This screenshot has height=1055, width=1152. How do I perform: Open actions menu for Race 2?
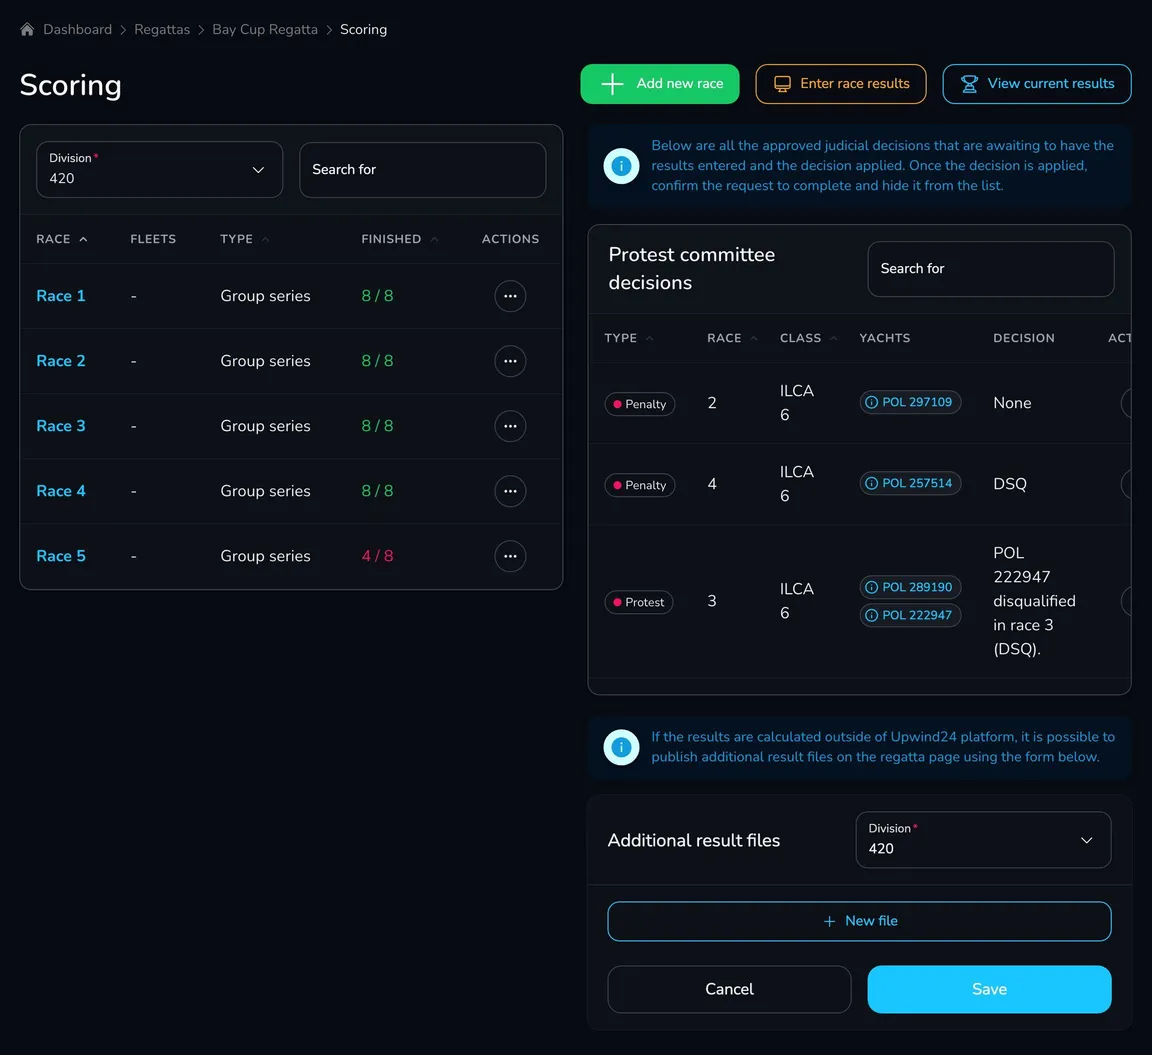tap(510, 361)
